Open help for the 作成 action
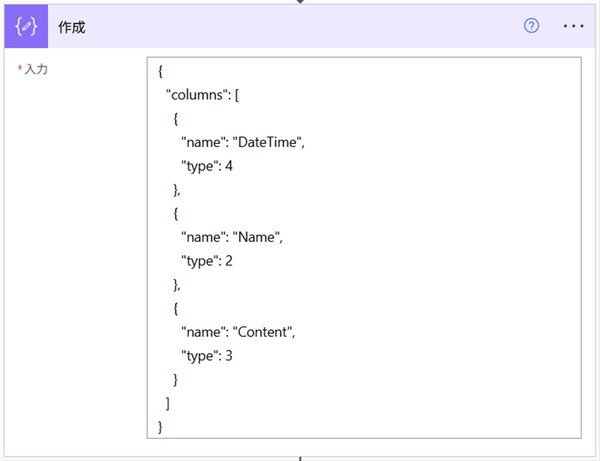 (x=531, y=26)
